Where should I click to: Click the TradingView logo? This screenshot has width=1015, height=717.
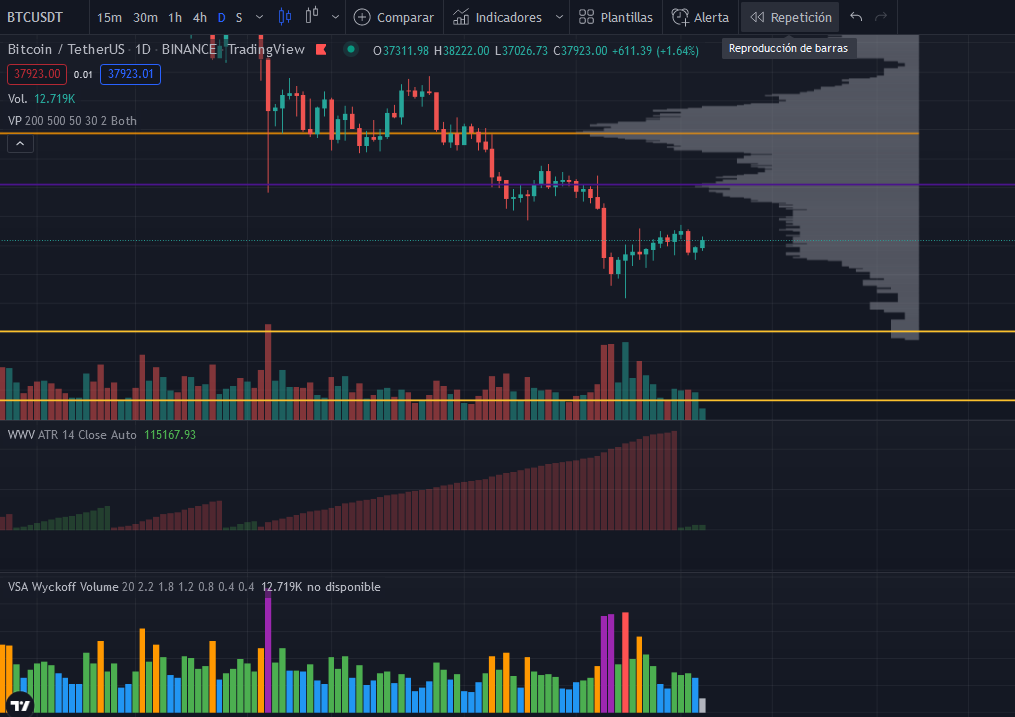click(19, 703)
